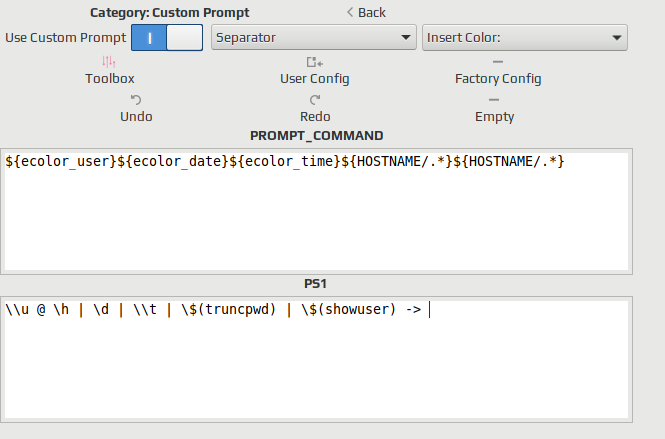
Task: Click Undo label button
Action: [136, 117]
